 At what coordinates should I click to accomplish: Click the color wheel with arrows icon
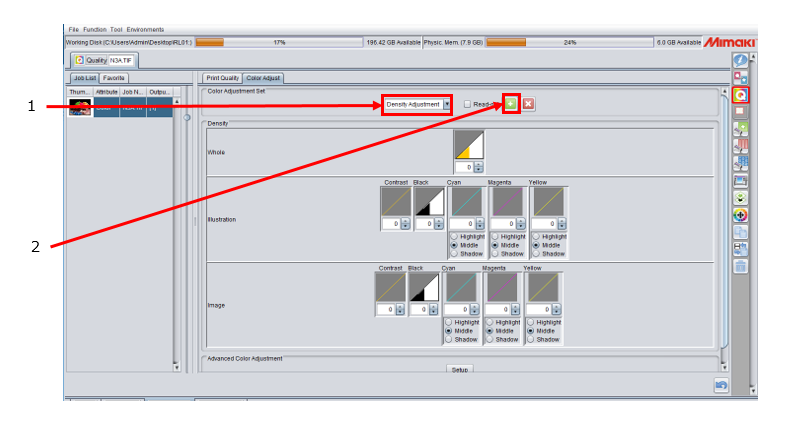[740, 215]
